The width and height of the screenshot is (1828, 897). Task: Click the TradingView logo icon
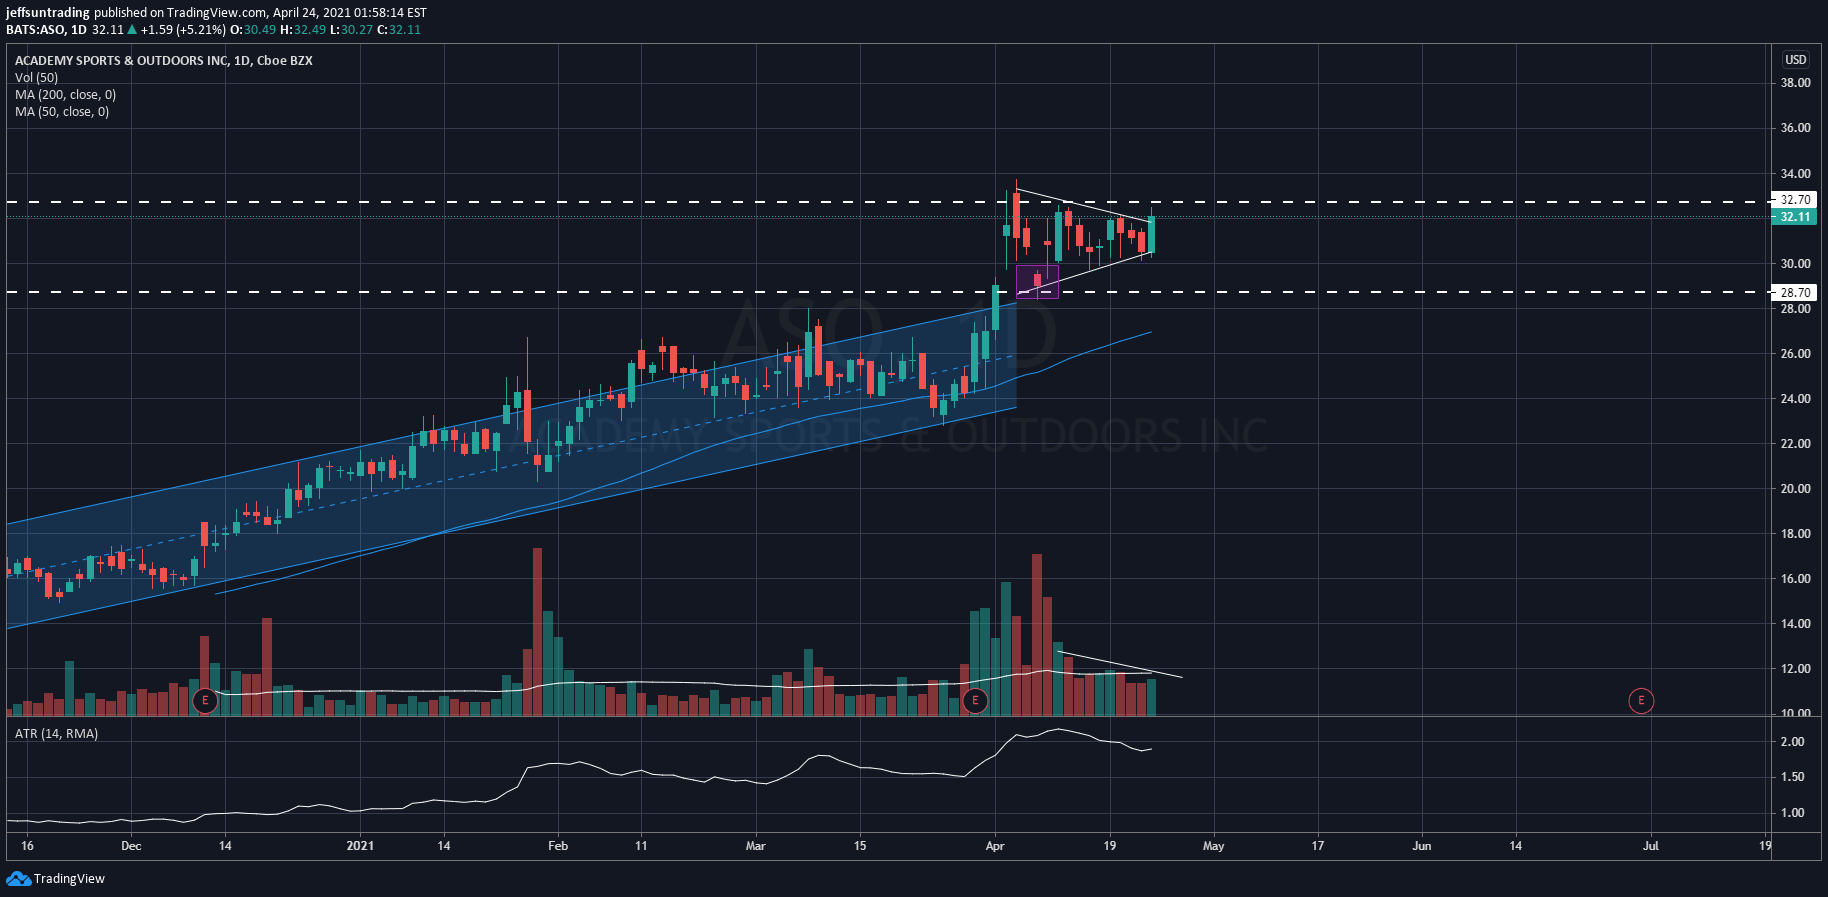point(18,878)
